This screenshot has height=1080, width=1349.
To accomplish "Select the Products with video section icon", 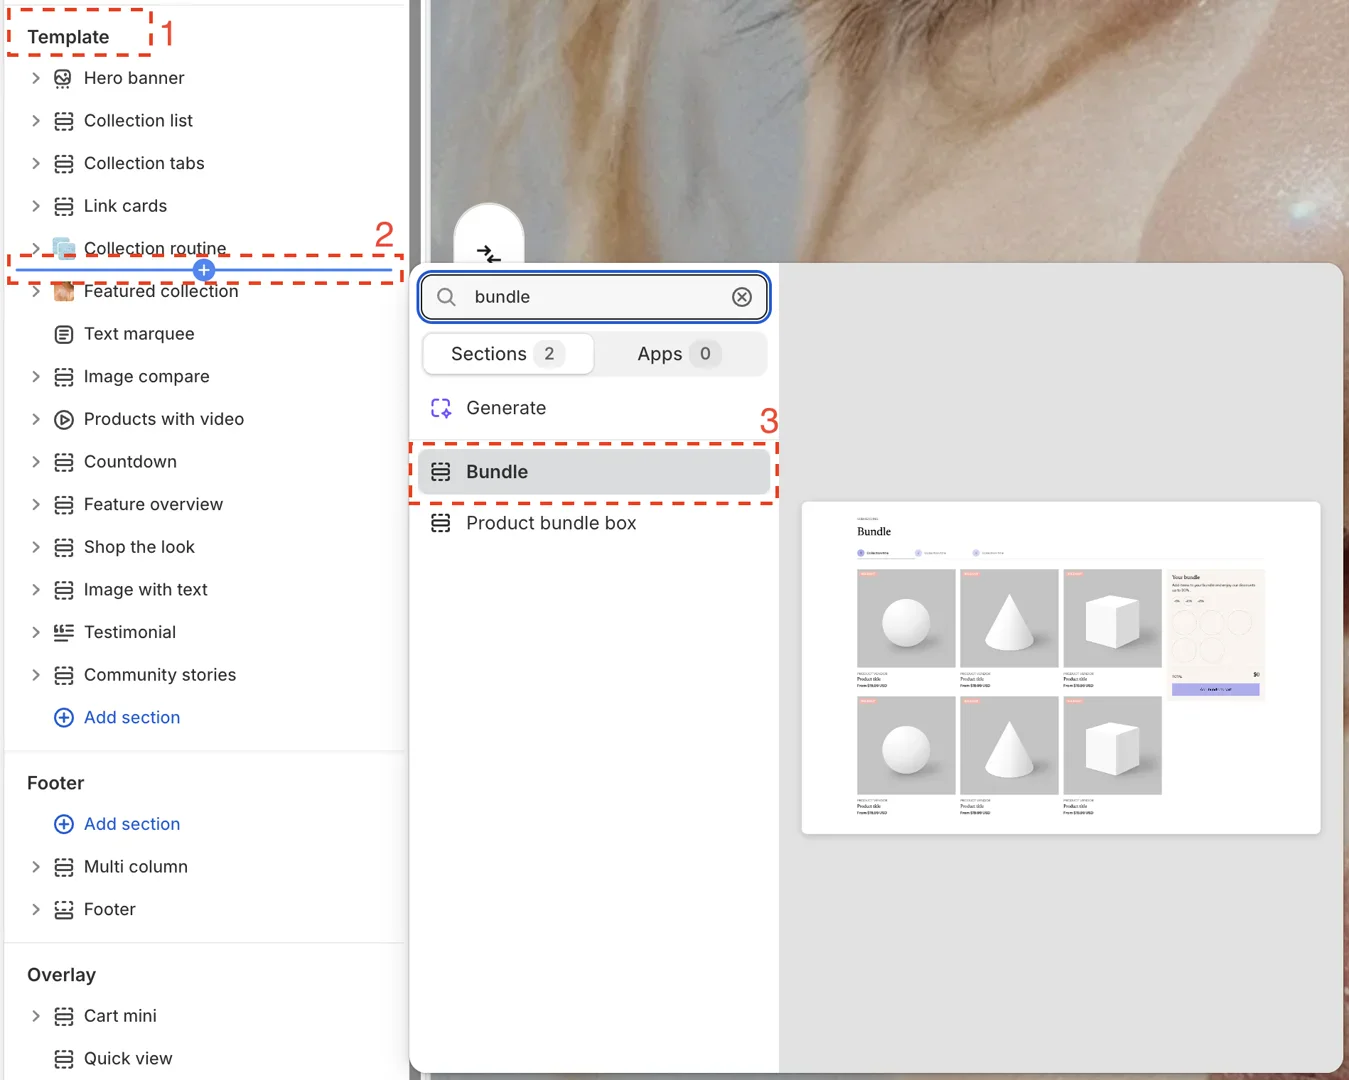I will [x=63, y=419].
